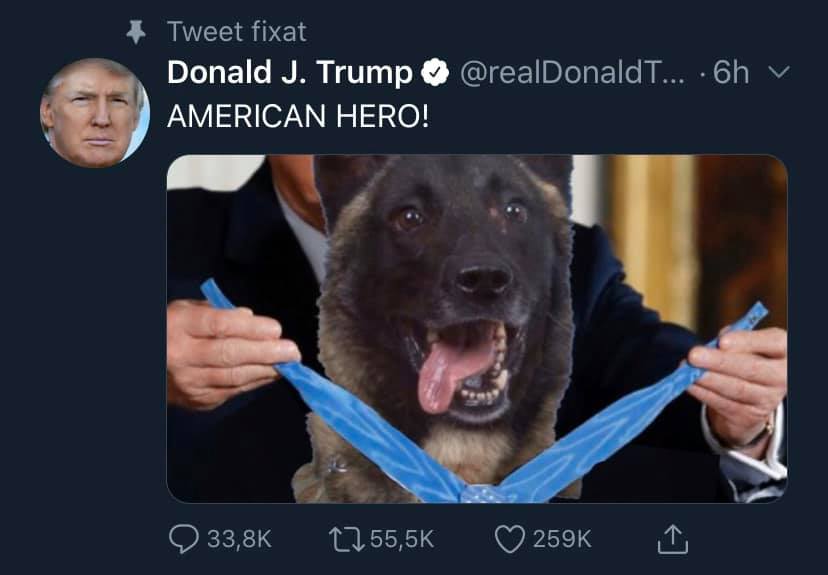Open the reply speech bubble icon
828x575 pixels.
[183, 539]
